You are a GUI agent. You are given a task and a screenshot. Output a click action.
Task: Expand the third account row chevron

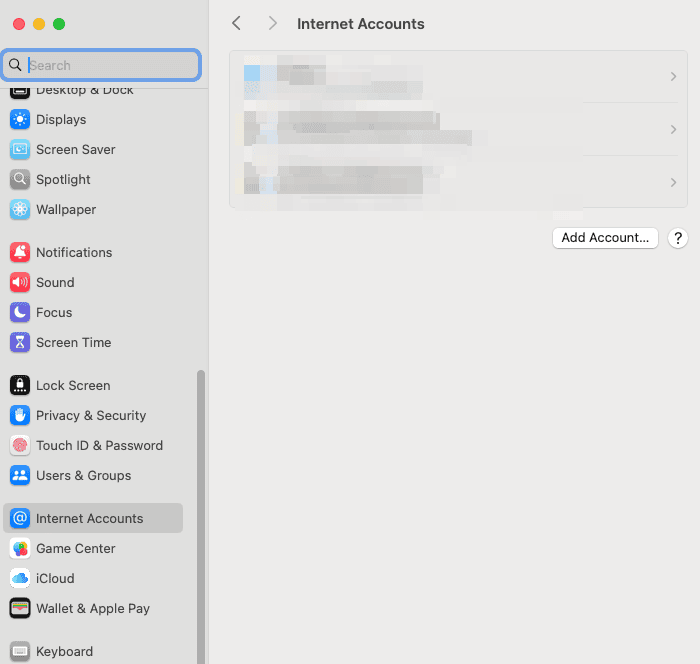click(673, 182)
